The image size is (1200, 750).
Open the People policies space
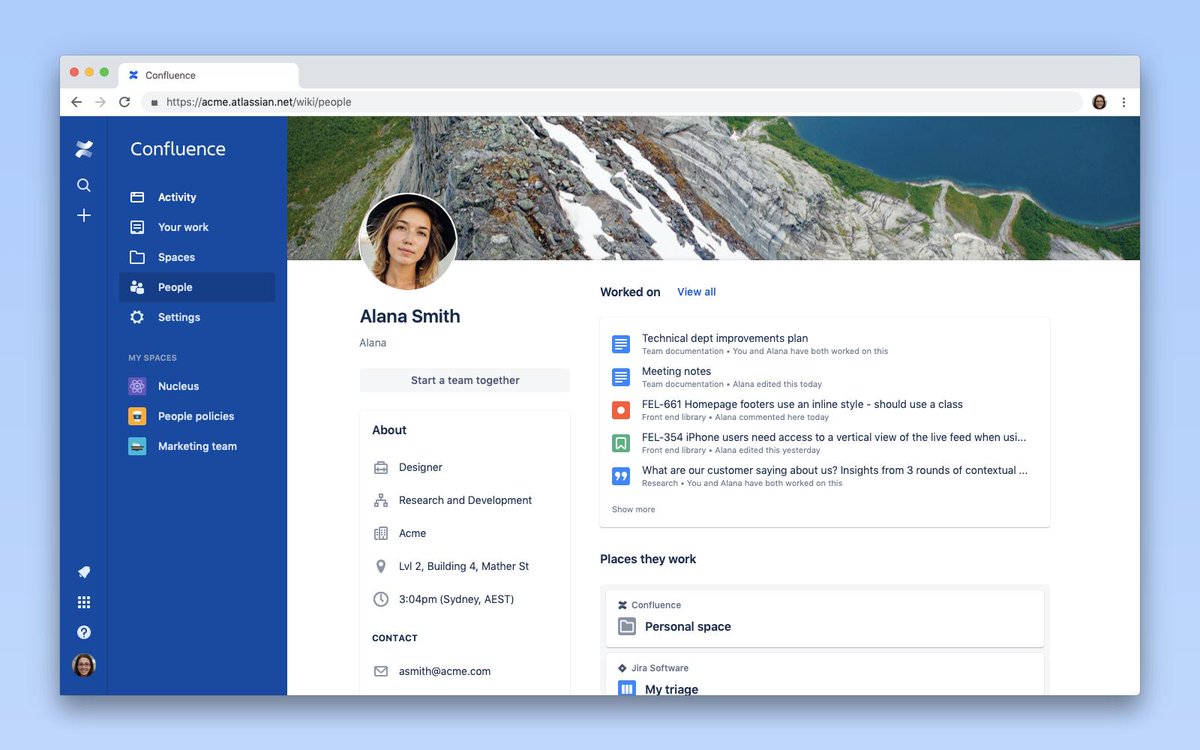pyautogui.click(x=197, y=416)
